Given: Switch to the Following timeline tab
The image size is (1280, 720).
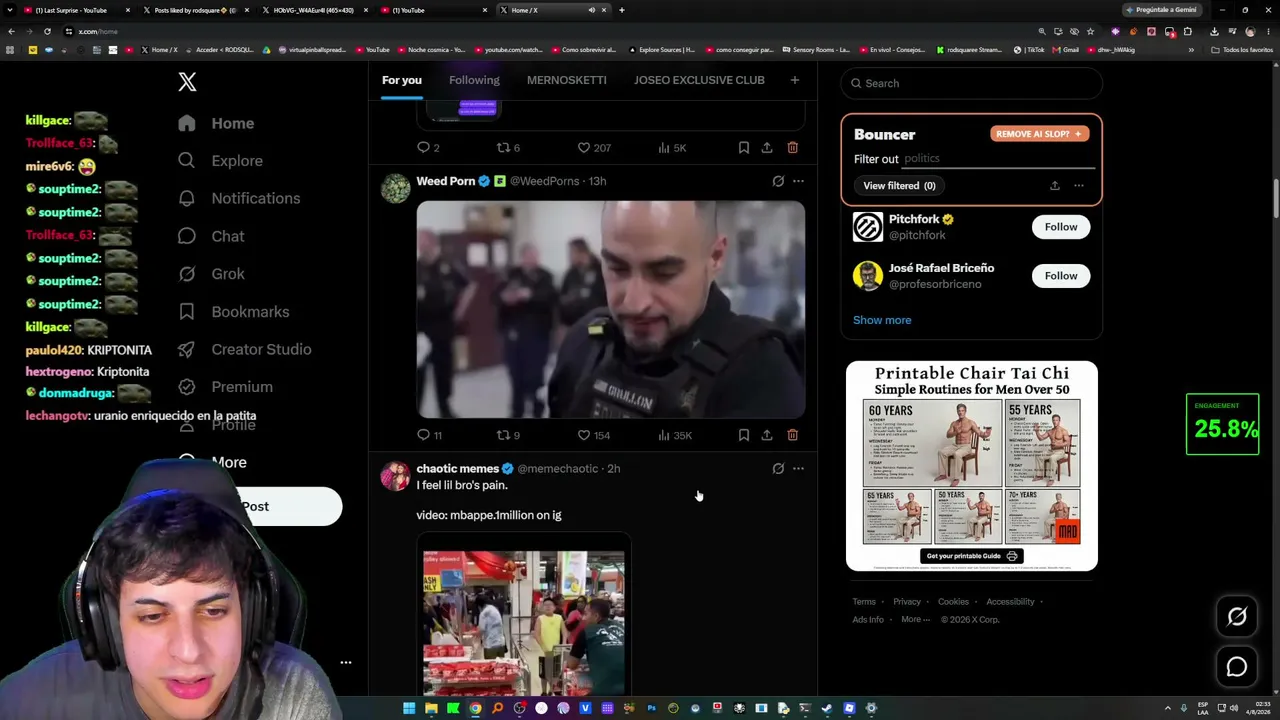Looking at the screenshot, I should click(474, 80).
